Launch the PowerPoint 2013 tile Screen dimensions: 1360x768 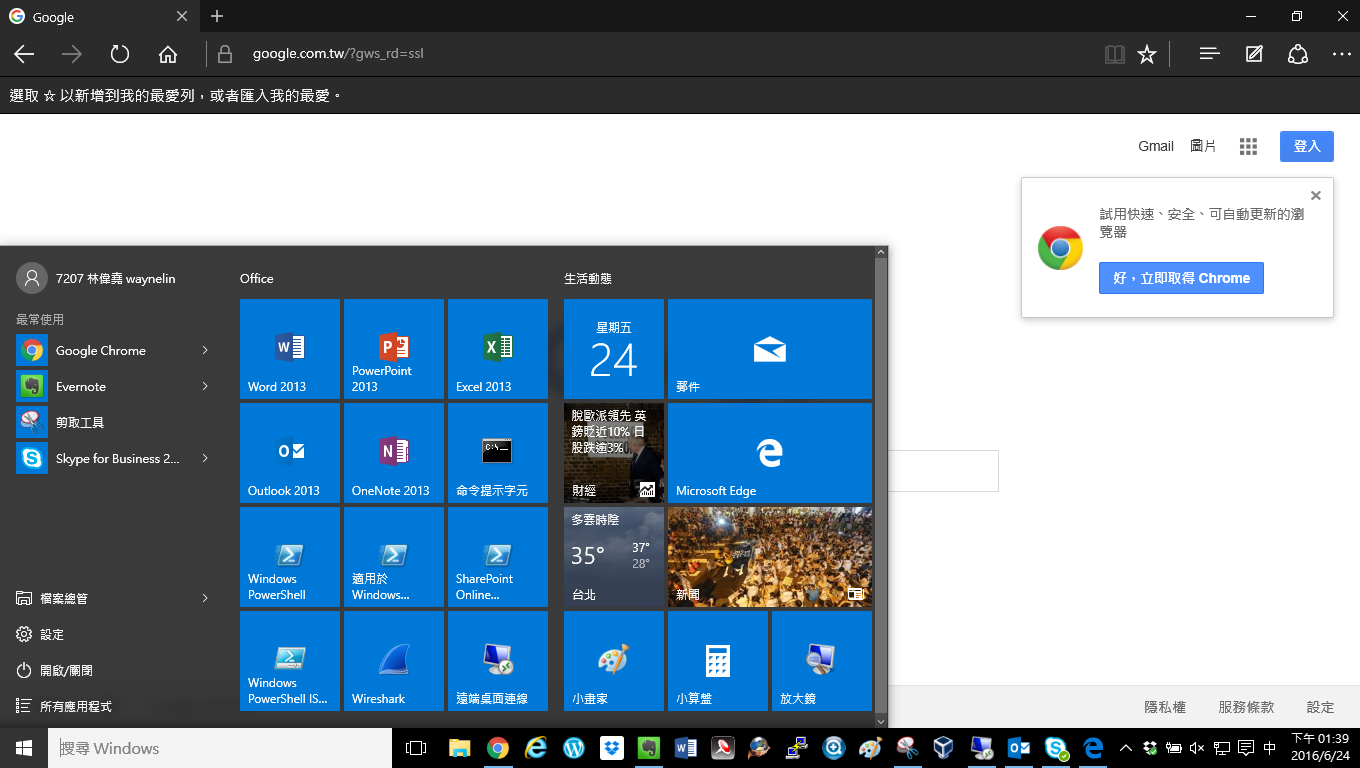[x=394, y=349]
